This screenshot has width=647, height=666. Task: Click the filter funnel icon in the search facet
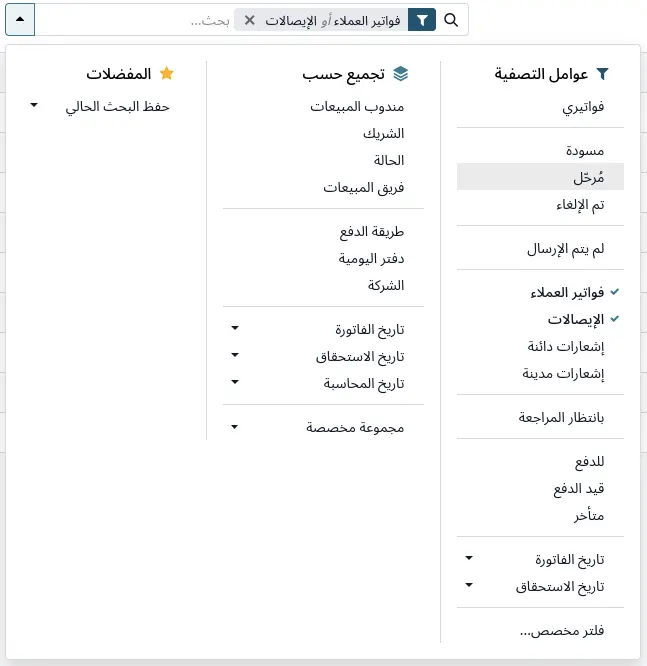tap(422, 20)
